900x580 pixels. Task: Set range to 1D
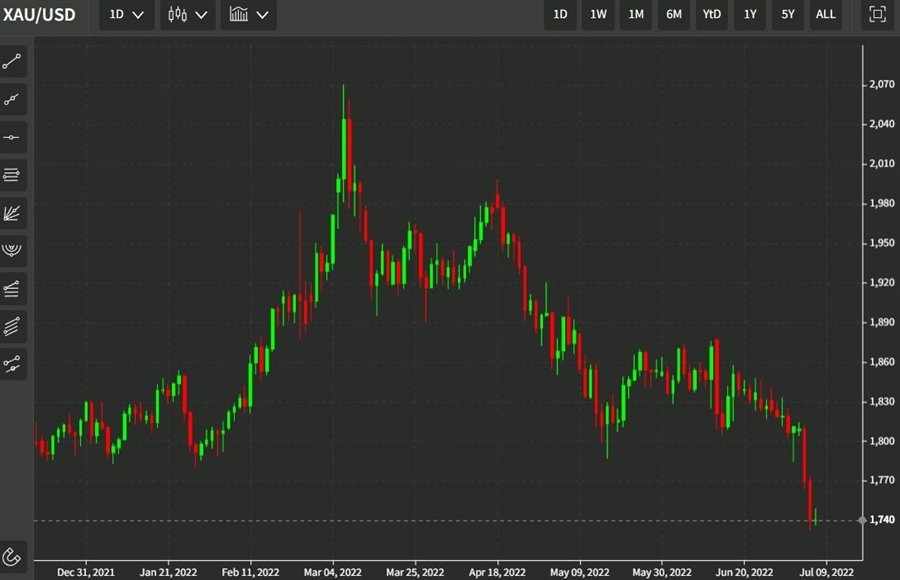click(x=560, y=14)
